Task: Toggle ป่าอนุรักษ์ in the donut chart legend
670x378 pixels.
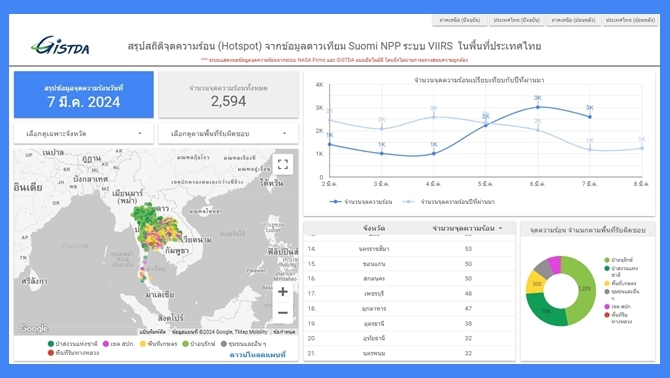Action: 618,260
